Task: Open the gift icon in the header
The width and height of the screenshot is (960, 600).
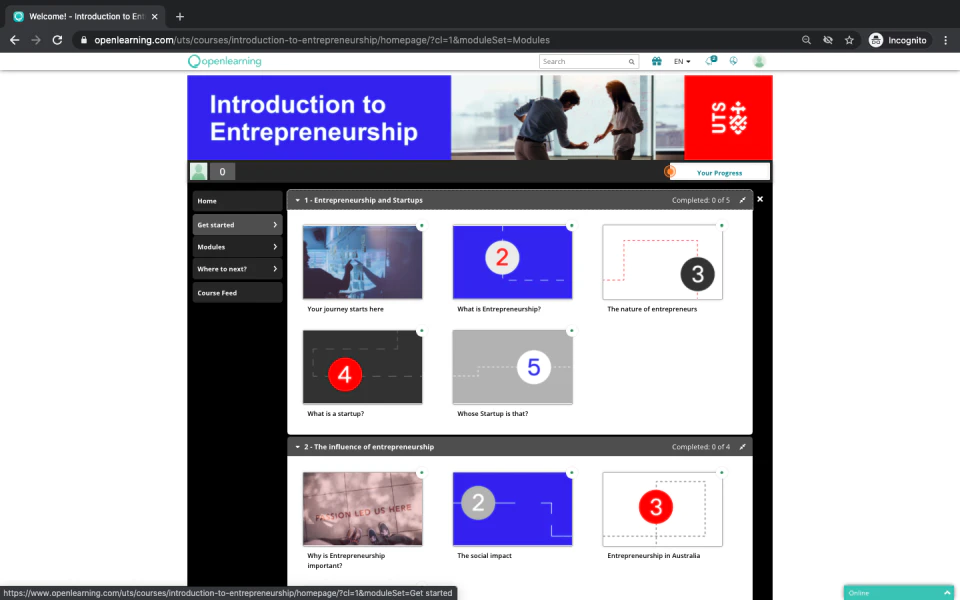Action: (x=656, y=61)
